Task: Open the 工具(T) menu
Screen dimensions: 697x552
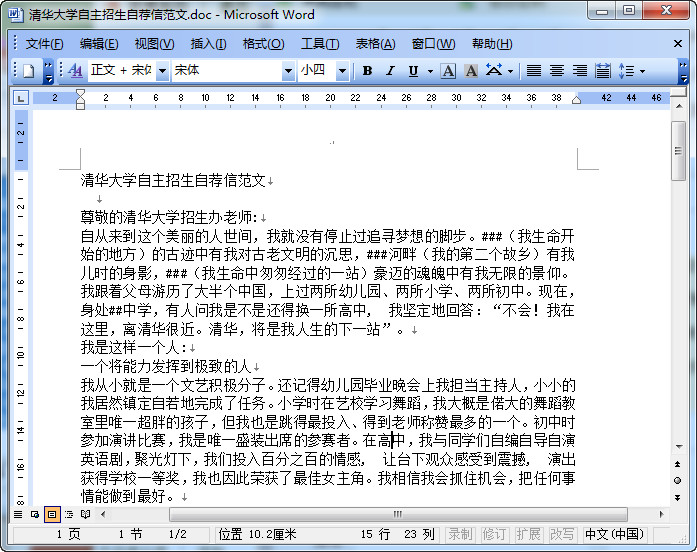Action: [x=320, y=44]
